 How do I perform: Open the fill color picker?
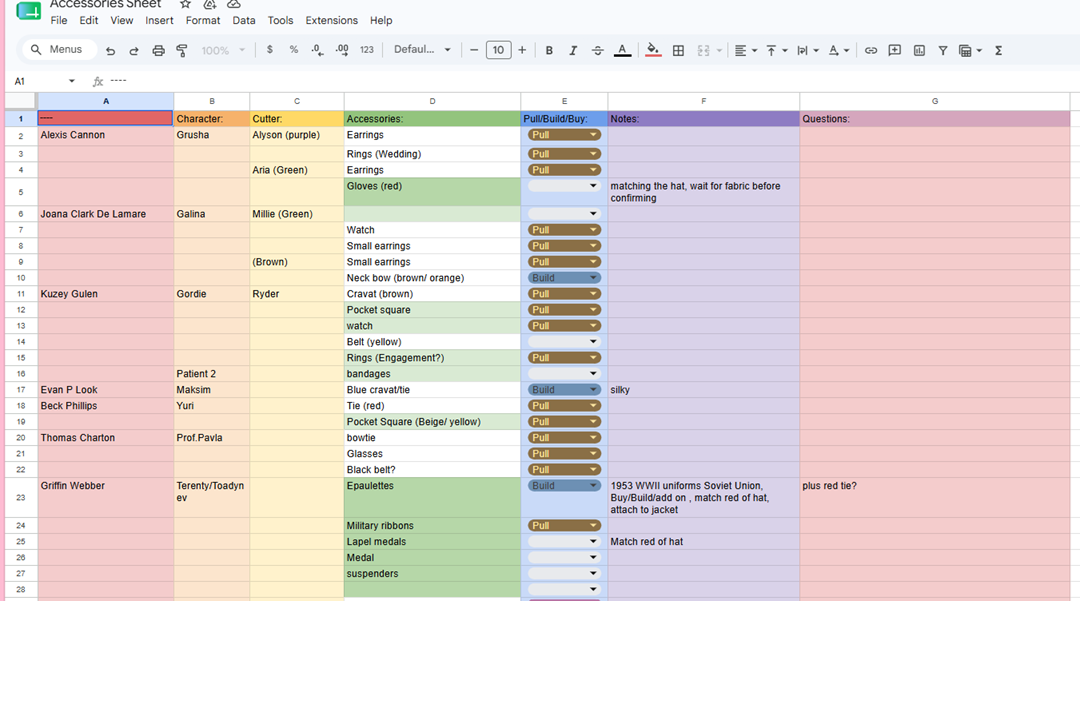[x=653, y=50]
